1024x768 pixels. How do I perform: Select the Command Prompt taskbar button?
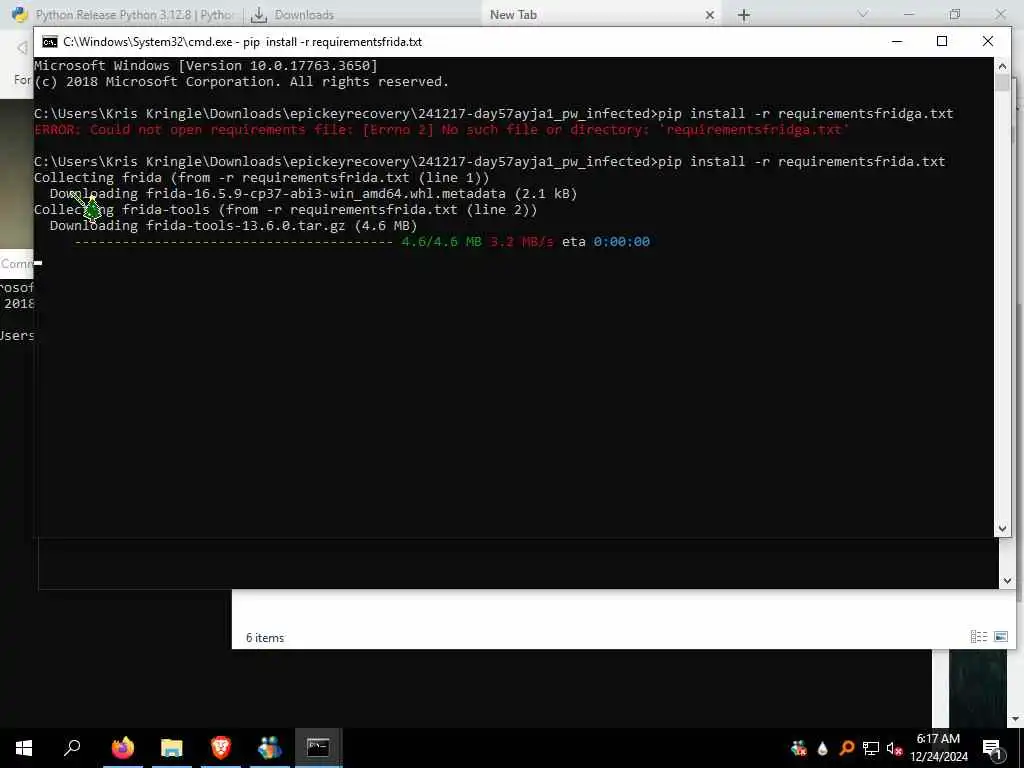point(318,748)
